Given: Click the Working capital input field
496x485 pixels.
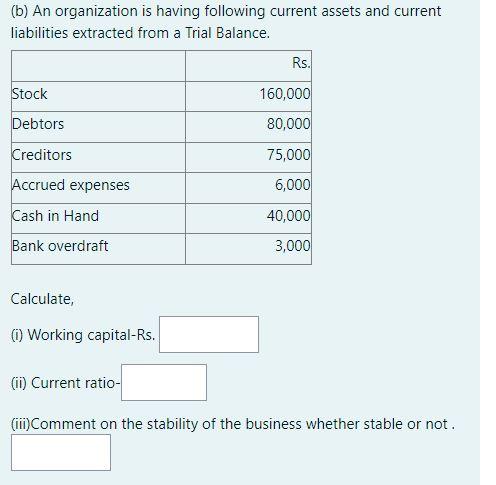Looking at the screenshot, I should [209, 334].
